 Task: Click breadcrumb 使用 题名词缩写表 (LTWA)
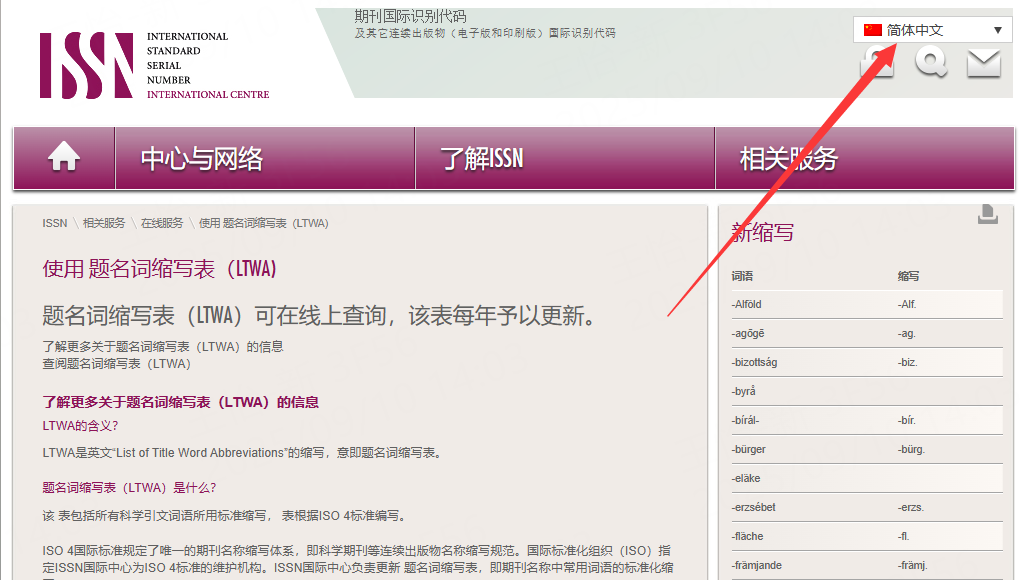click(264, 223)
